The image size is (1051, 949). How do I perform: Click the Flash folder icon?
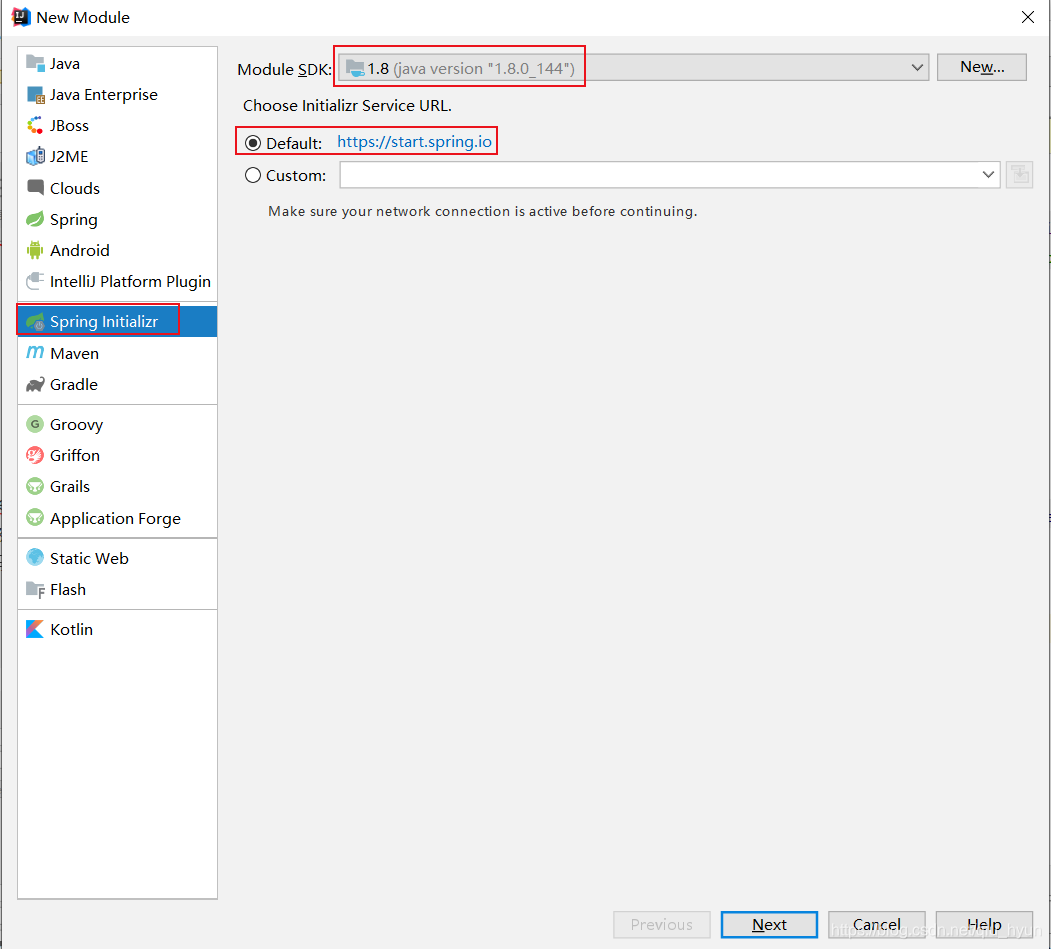pyautogui.click(x=35, y=589)
